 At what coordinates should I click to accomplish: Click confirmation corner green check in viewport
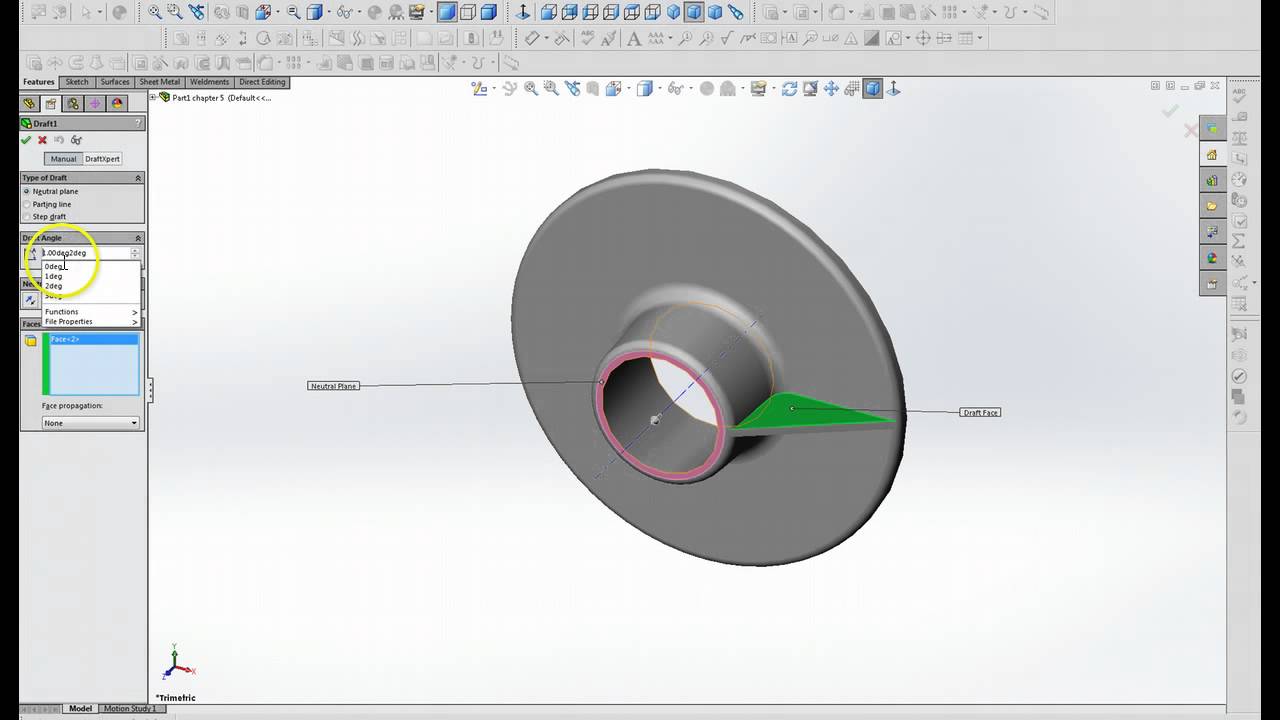click(x=1170, y=111)
